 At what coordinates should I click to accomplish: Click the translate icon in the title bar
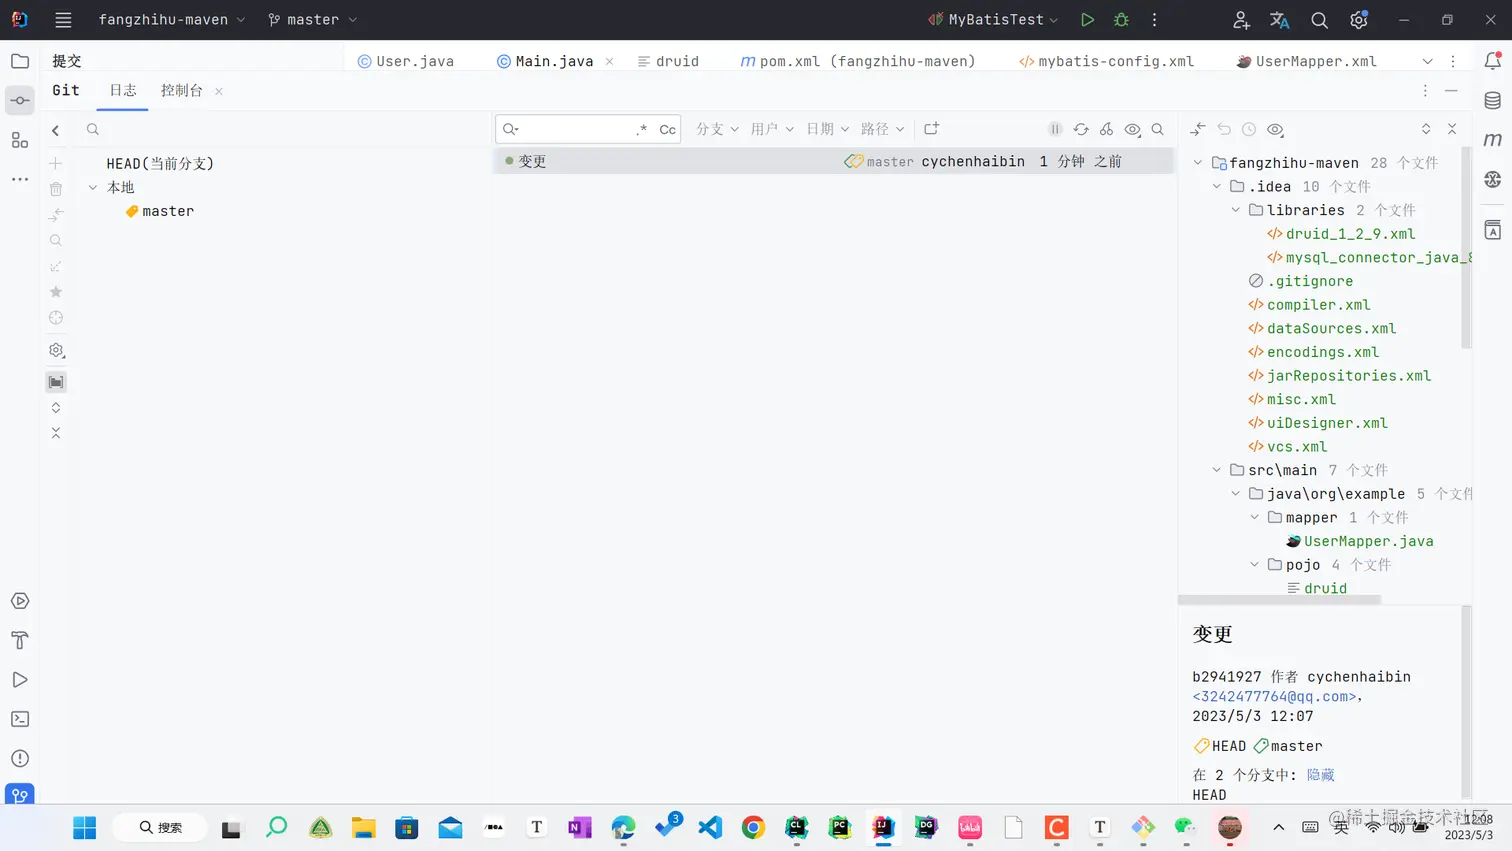click(1279, 19)
